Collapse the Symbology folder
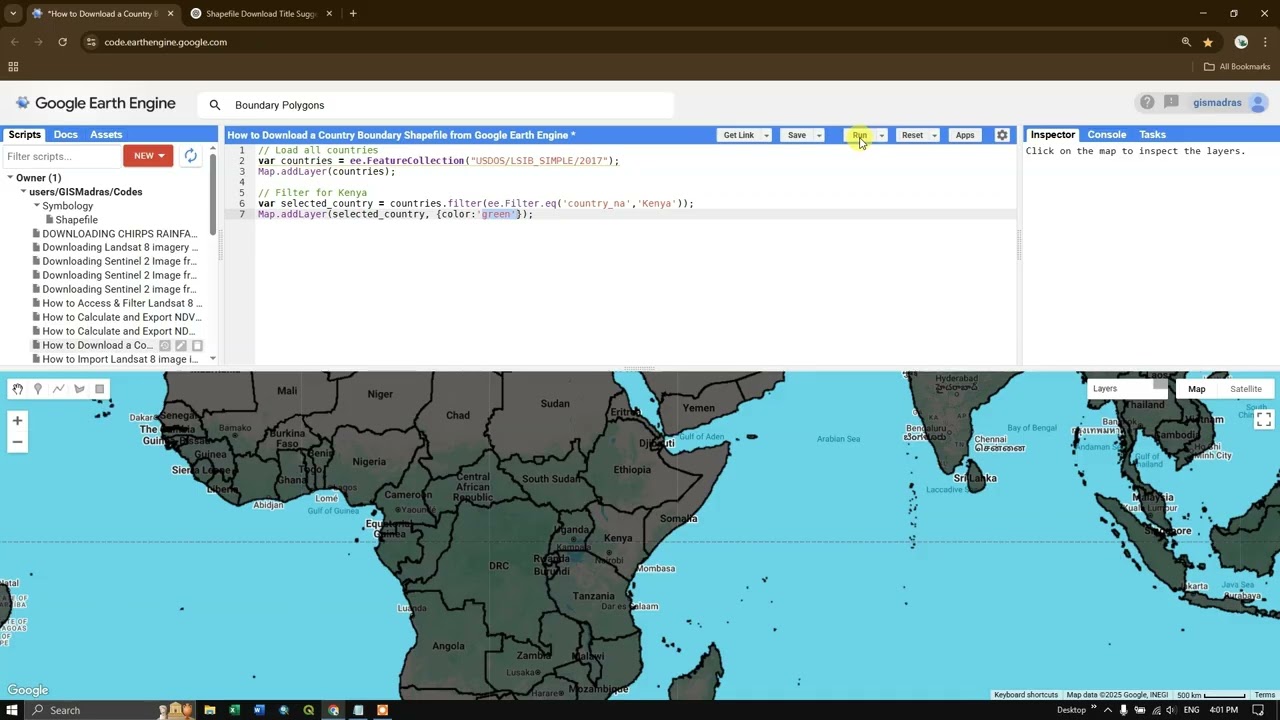The height and width of the screenshot is (720, 1280). (x=37, y=206)
